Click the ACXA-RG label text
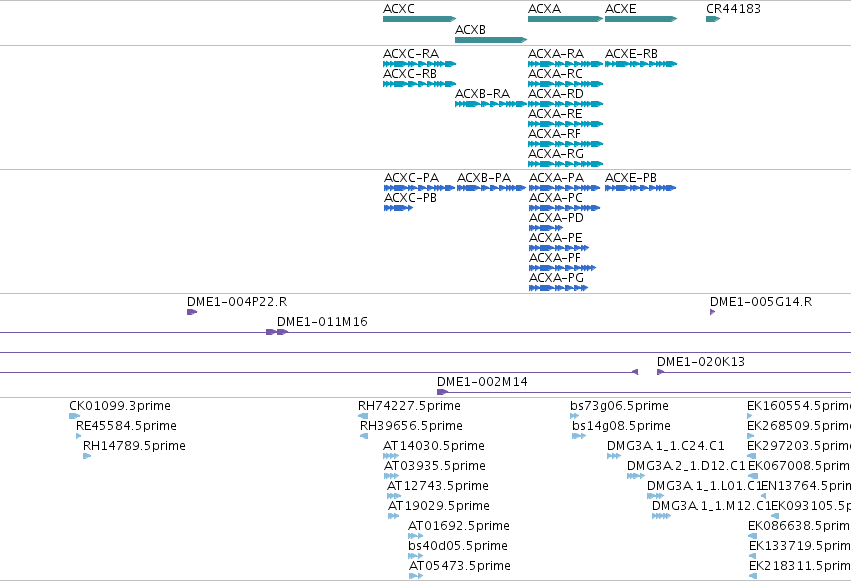The width and height of the screenshot is (851, 581). pos(556,154)
